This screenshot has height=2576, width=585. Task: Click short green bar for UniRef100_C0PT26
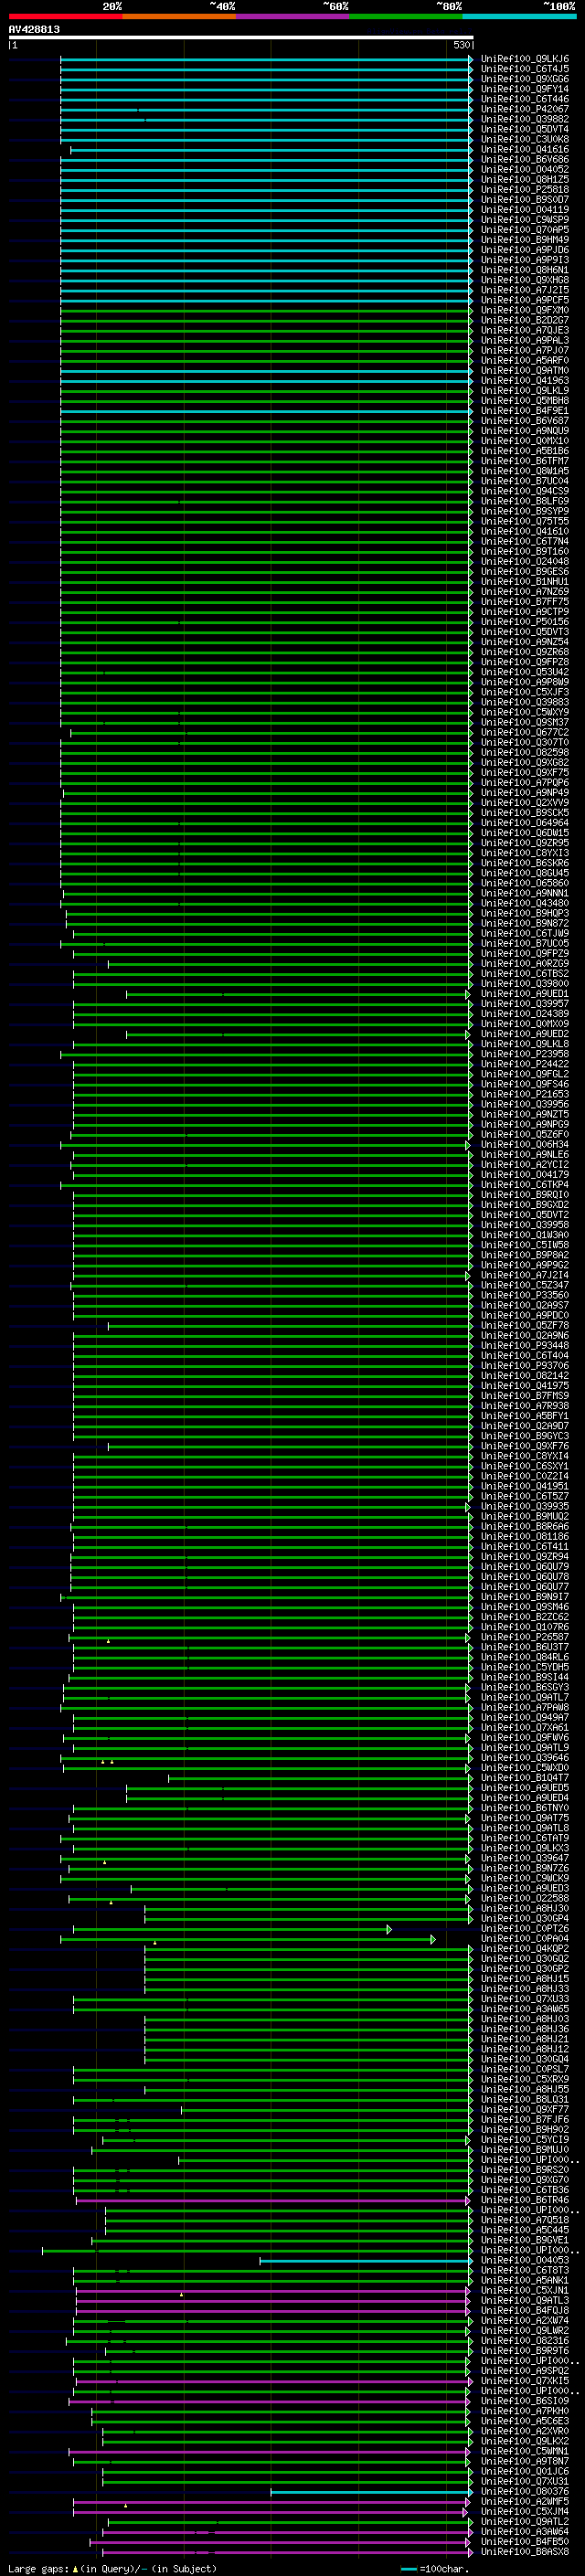tap(232, 1929)
